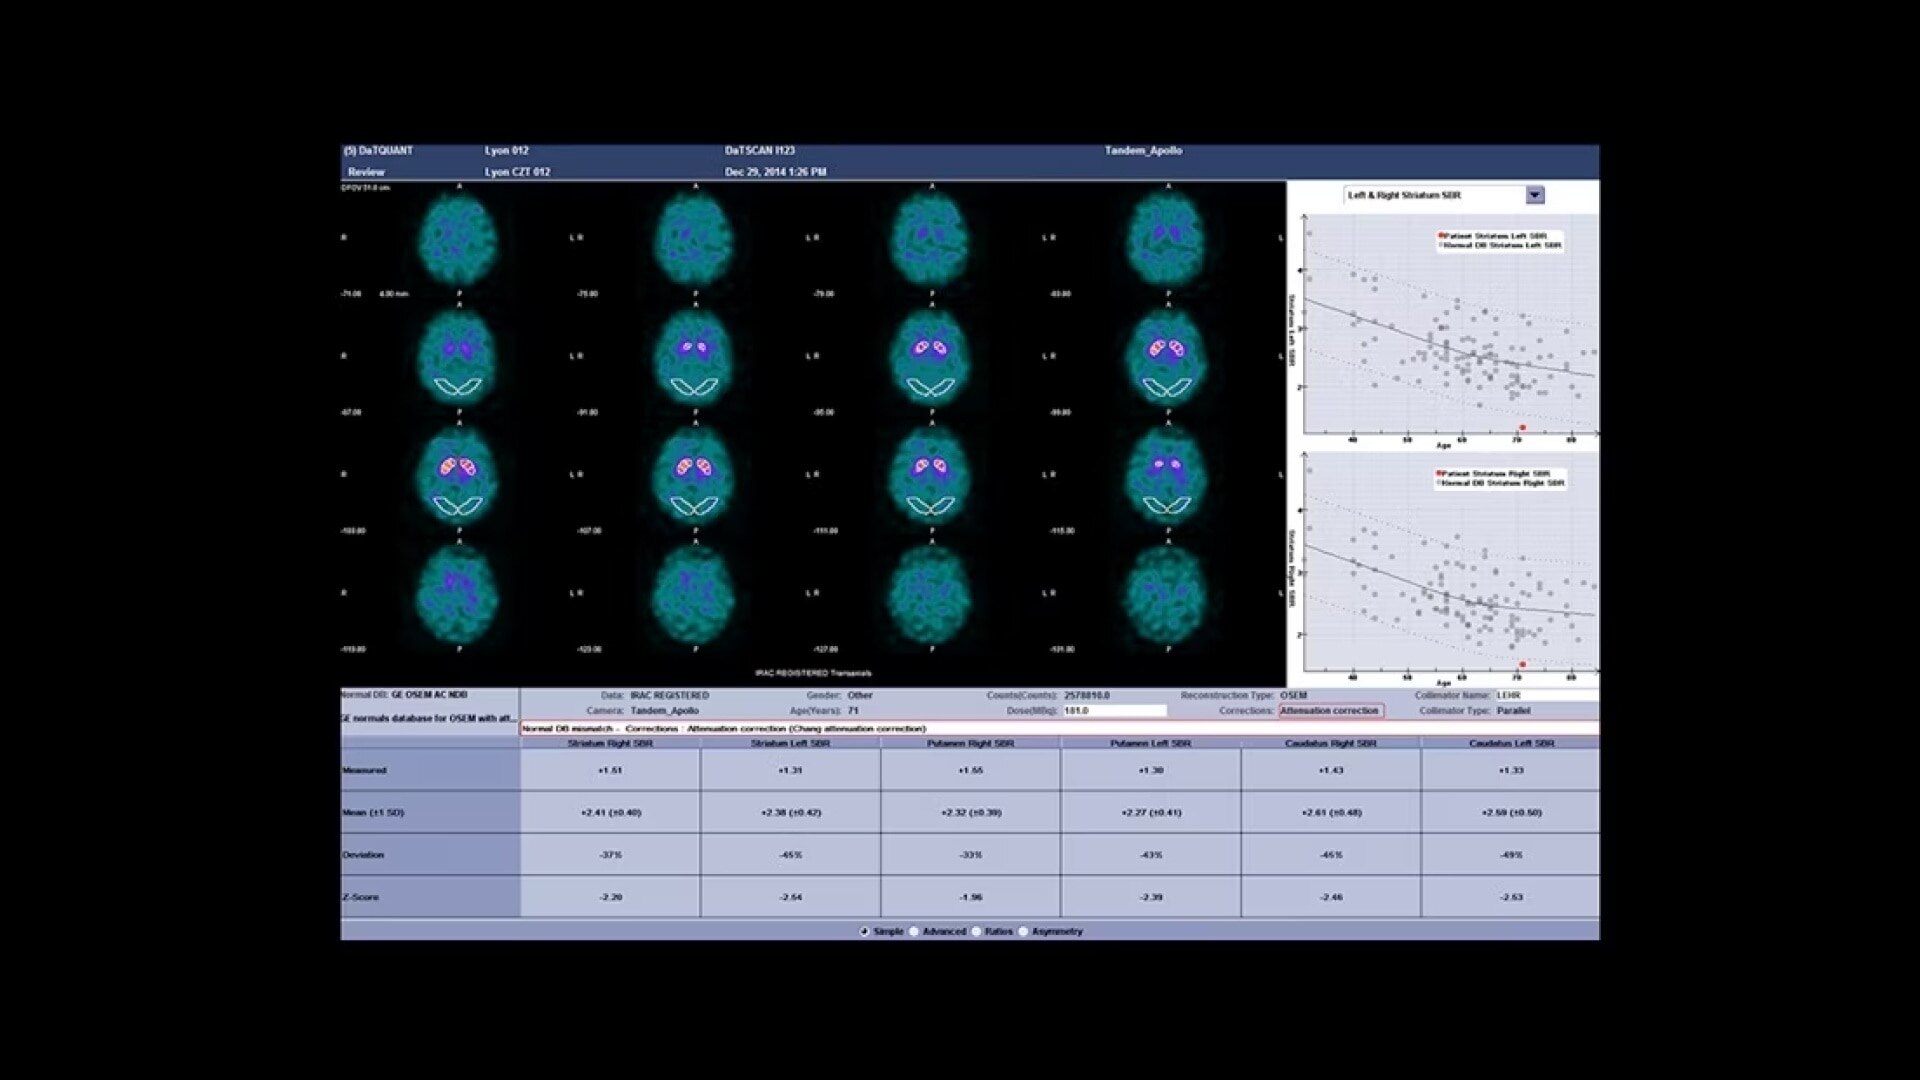Click the brain slice labeled -131.00
1920x1080 pixels.
tap(1166, 594)
